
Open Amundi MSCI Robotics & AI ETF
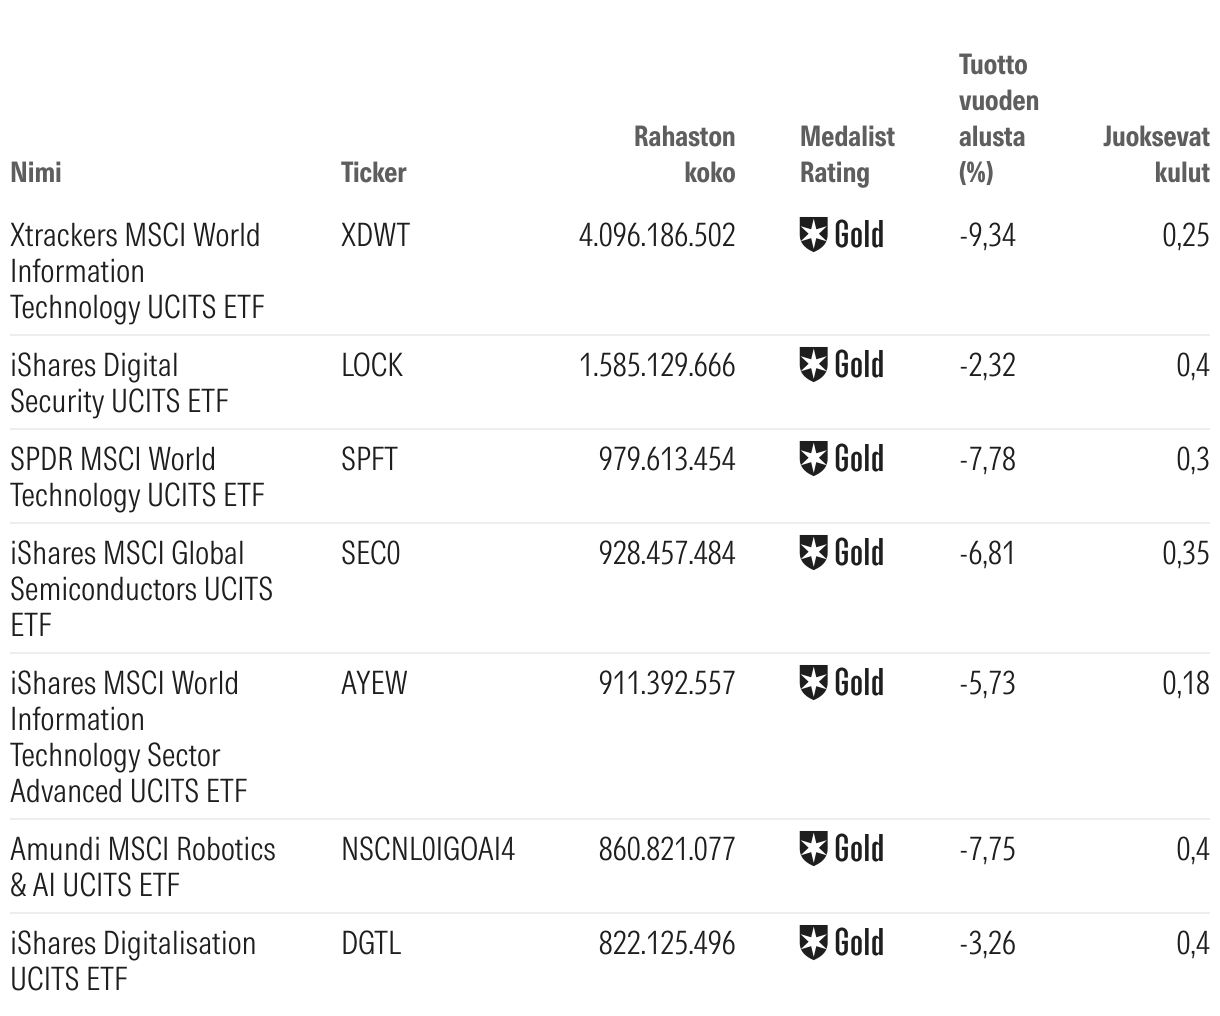tap(142, 867)
